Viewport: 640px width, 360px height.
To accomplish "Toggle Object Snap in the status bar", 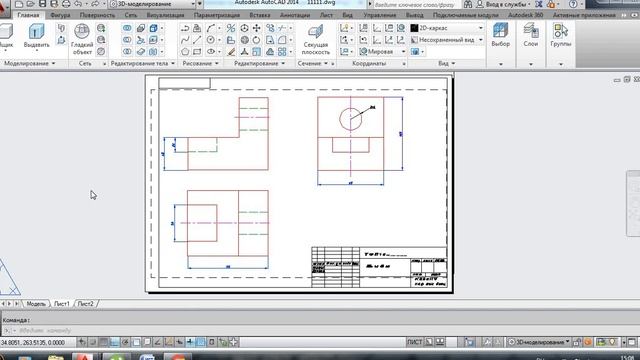I will pyautogui.click(x=136, y=342).
